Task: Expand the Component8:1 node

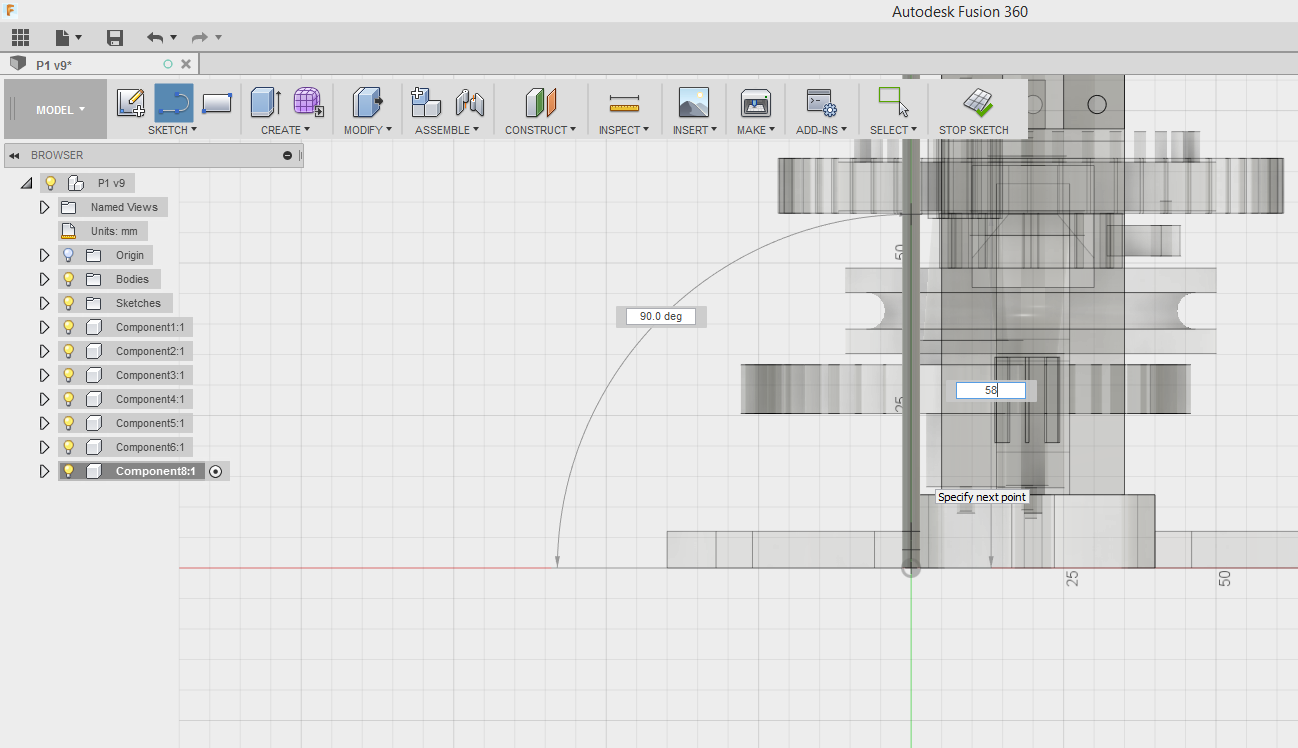Action: click(x=44, y=471)
